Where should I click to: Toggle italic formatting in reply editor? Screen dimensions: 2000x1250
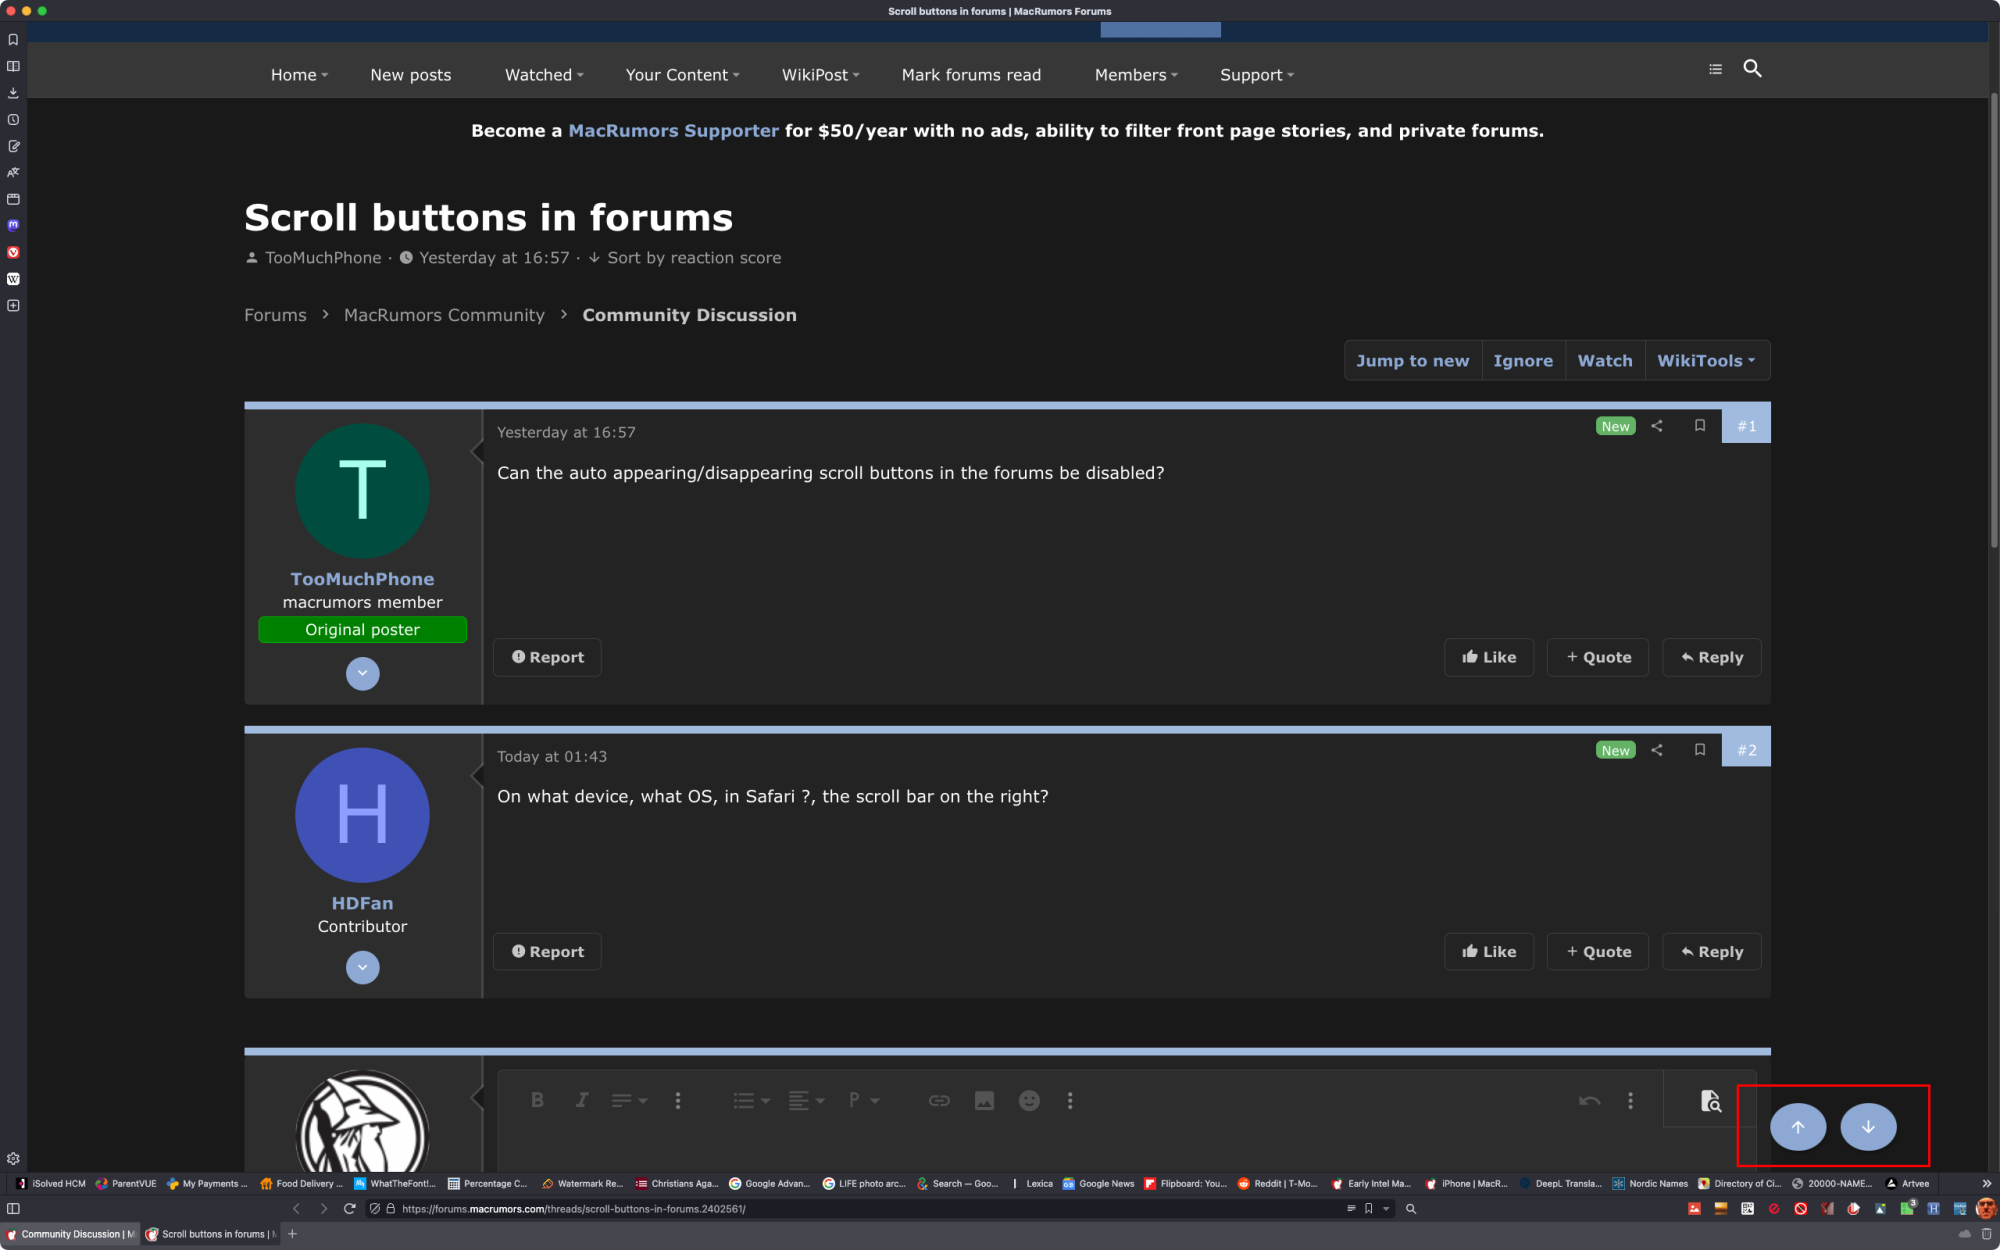581,1101
